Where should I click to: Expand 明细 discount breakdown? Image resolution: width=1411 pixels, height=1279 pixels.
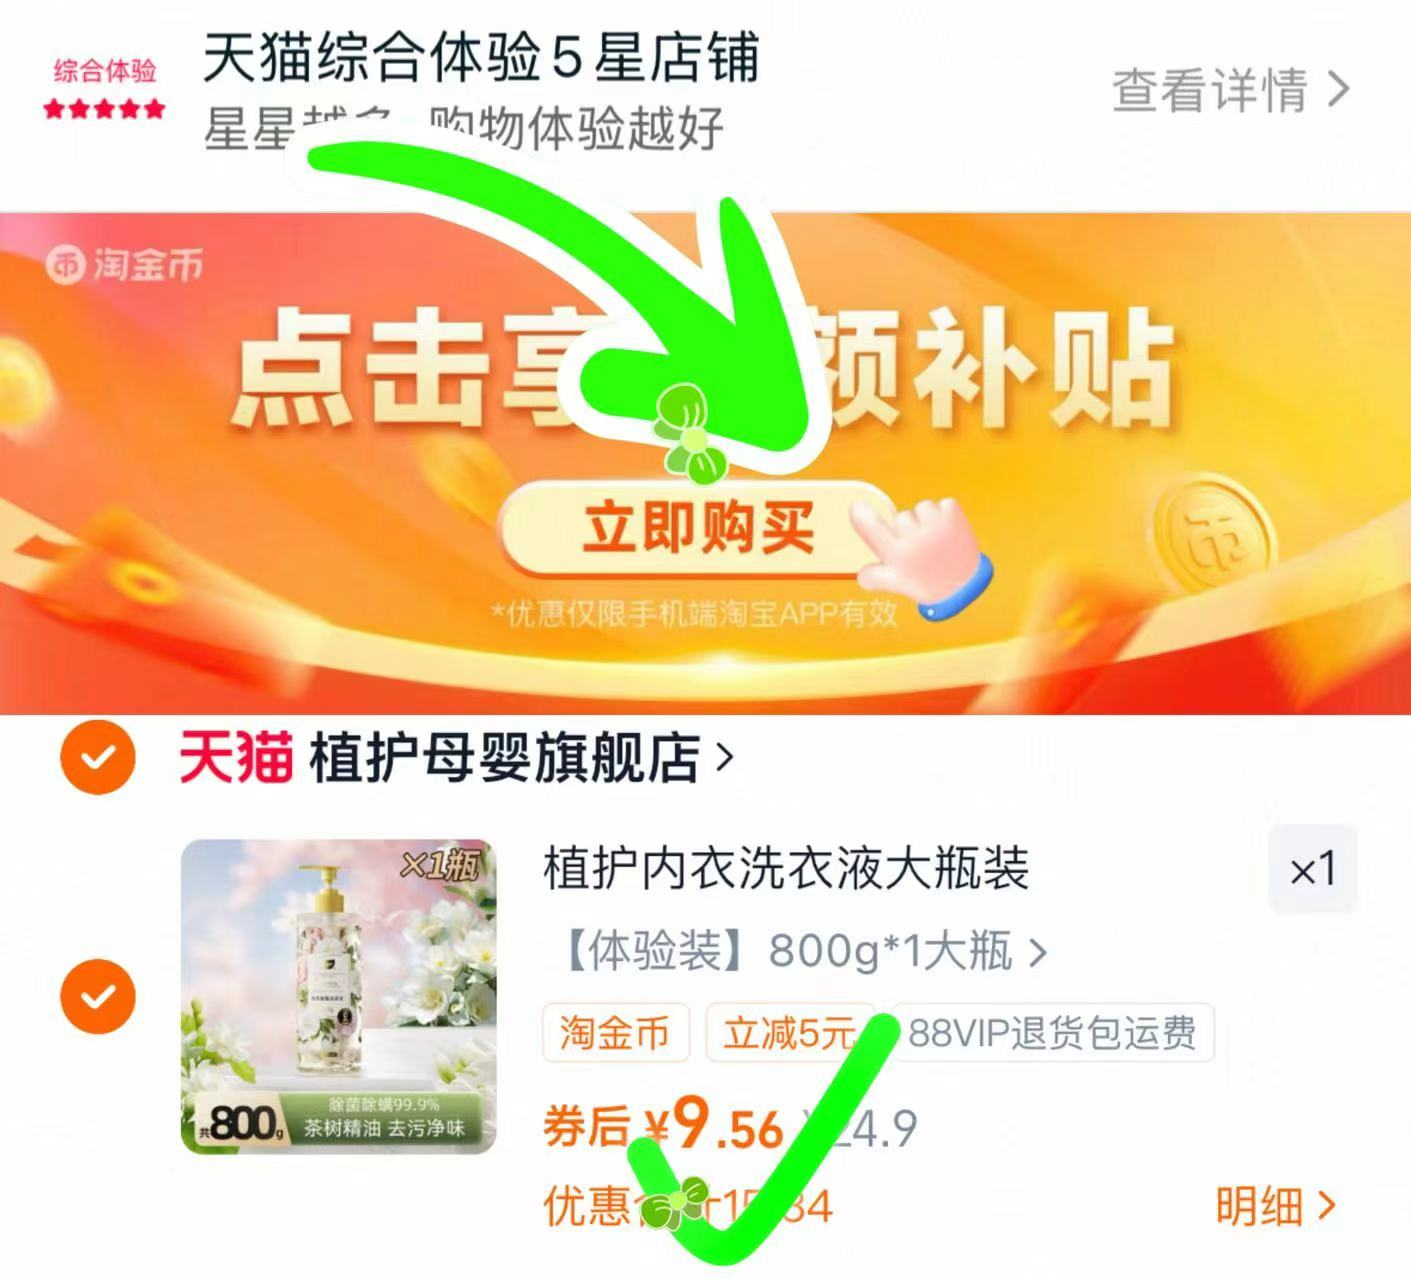[x=1277, y=1206]
